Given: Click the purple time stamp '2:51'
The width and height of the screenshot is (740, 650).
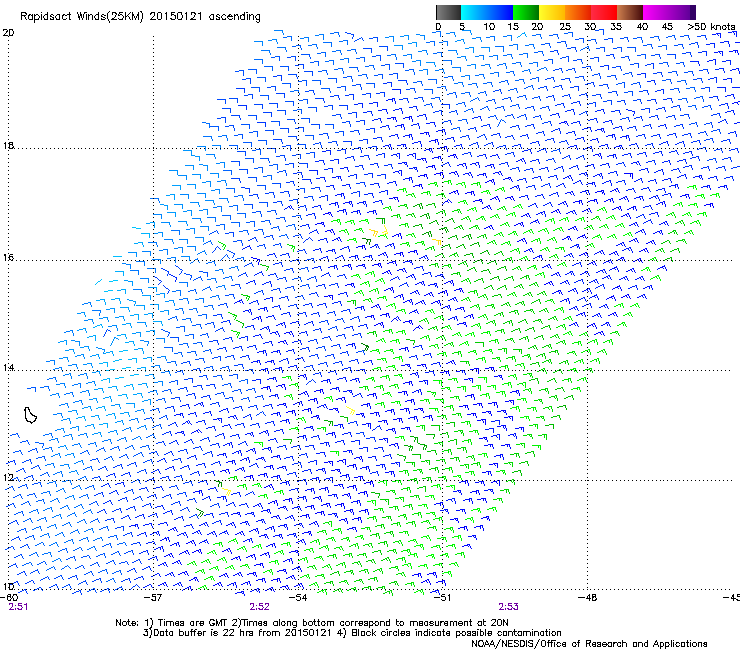Looking at the screenshot, I should [x=18, y=607].
